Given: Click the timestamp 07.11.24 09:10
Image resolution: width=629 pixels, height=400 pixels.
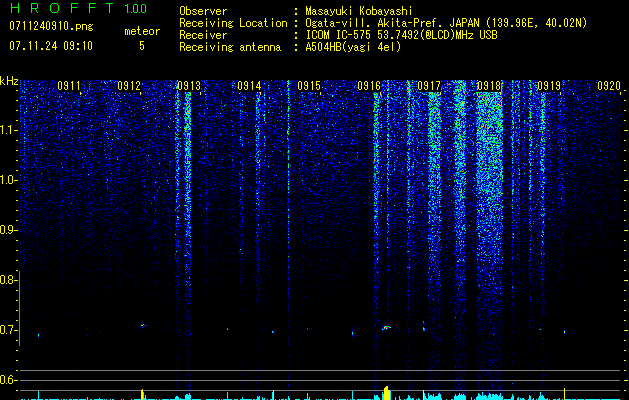Looking at the screenshot, I should pos(51,46).
